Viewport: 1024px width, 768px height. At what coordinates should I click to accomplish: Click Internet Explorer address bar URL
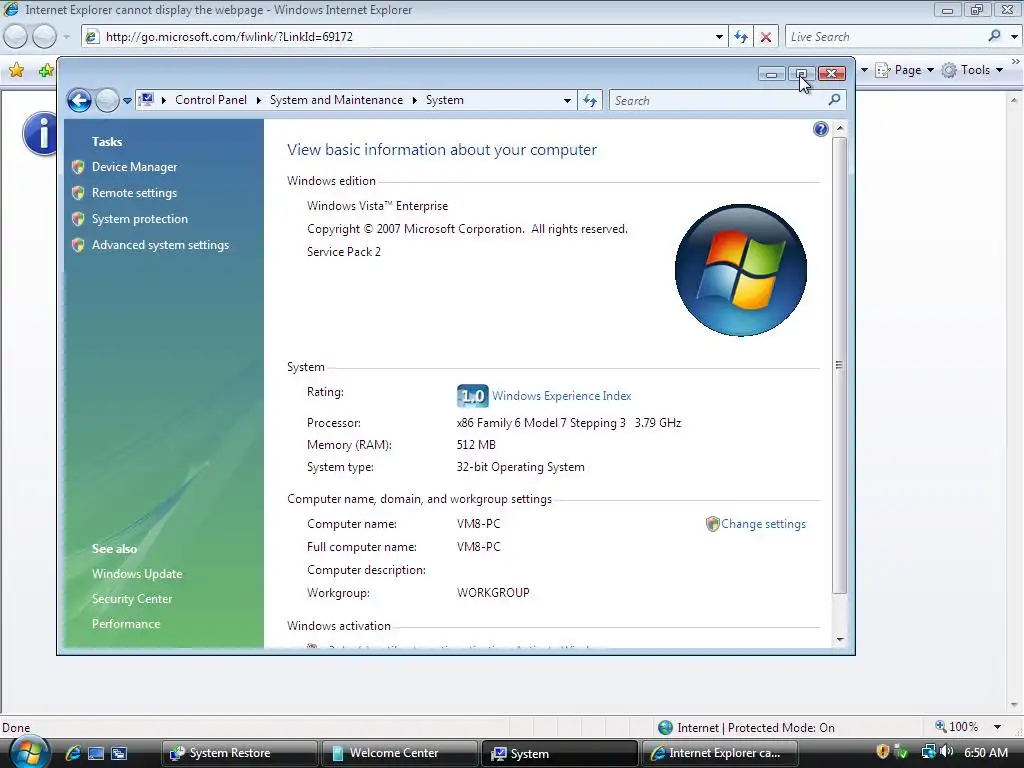click(x=229, y=37)
